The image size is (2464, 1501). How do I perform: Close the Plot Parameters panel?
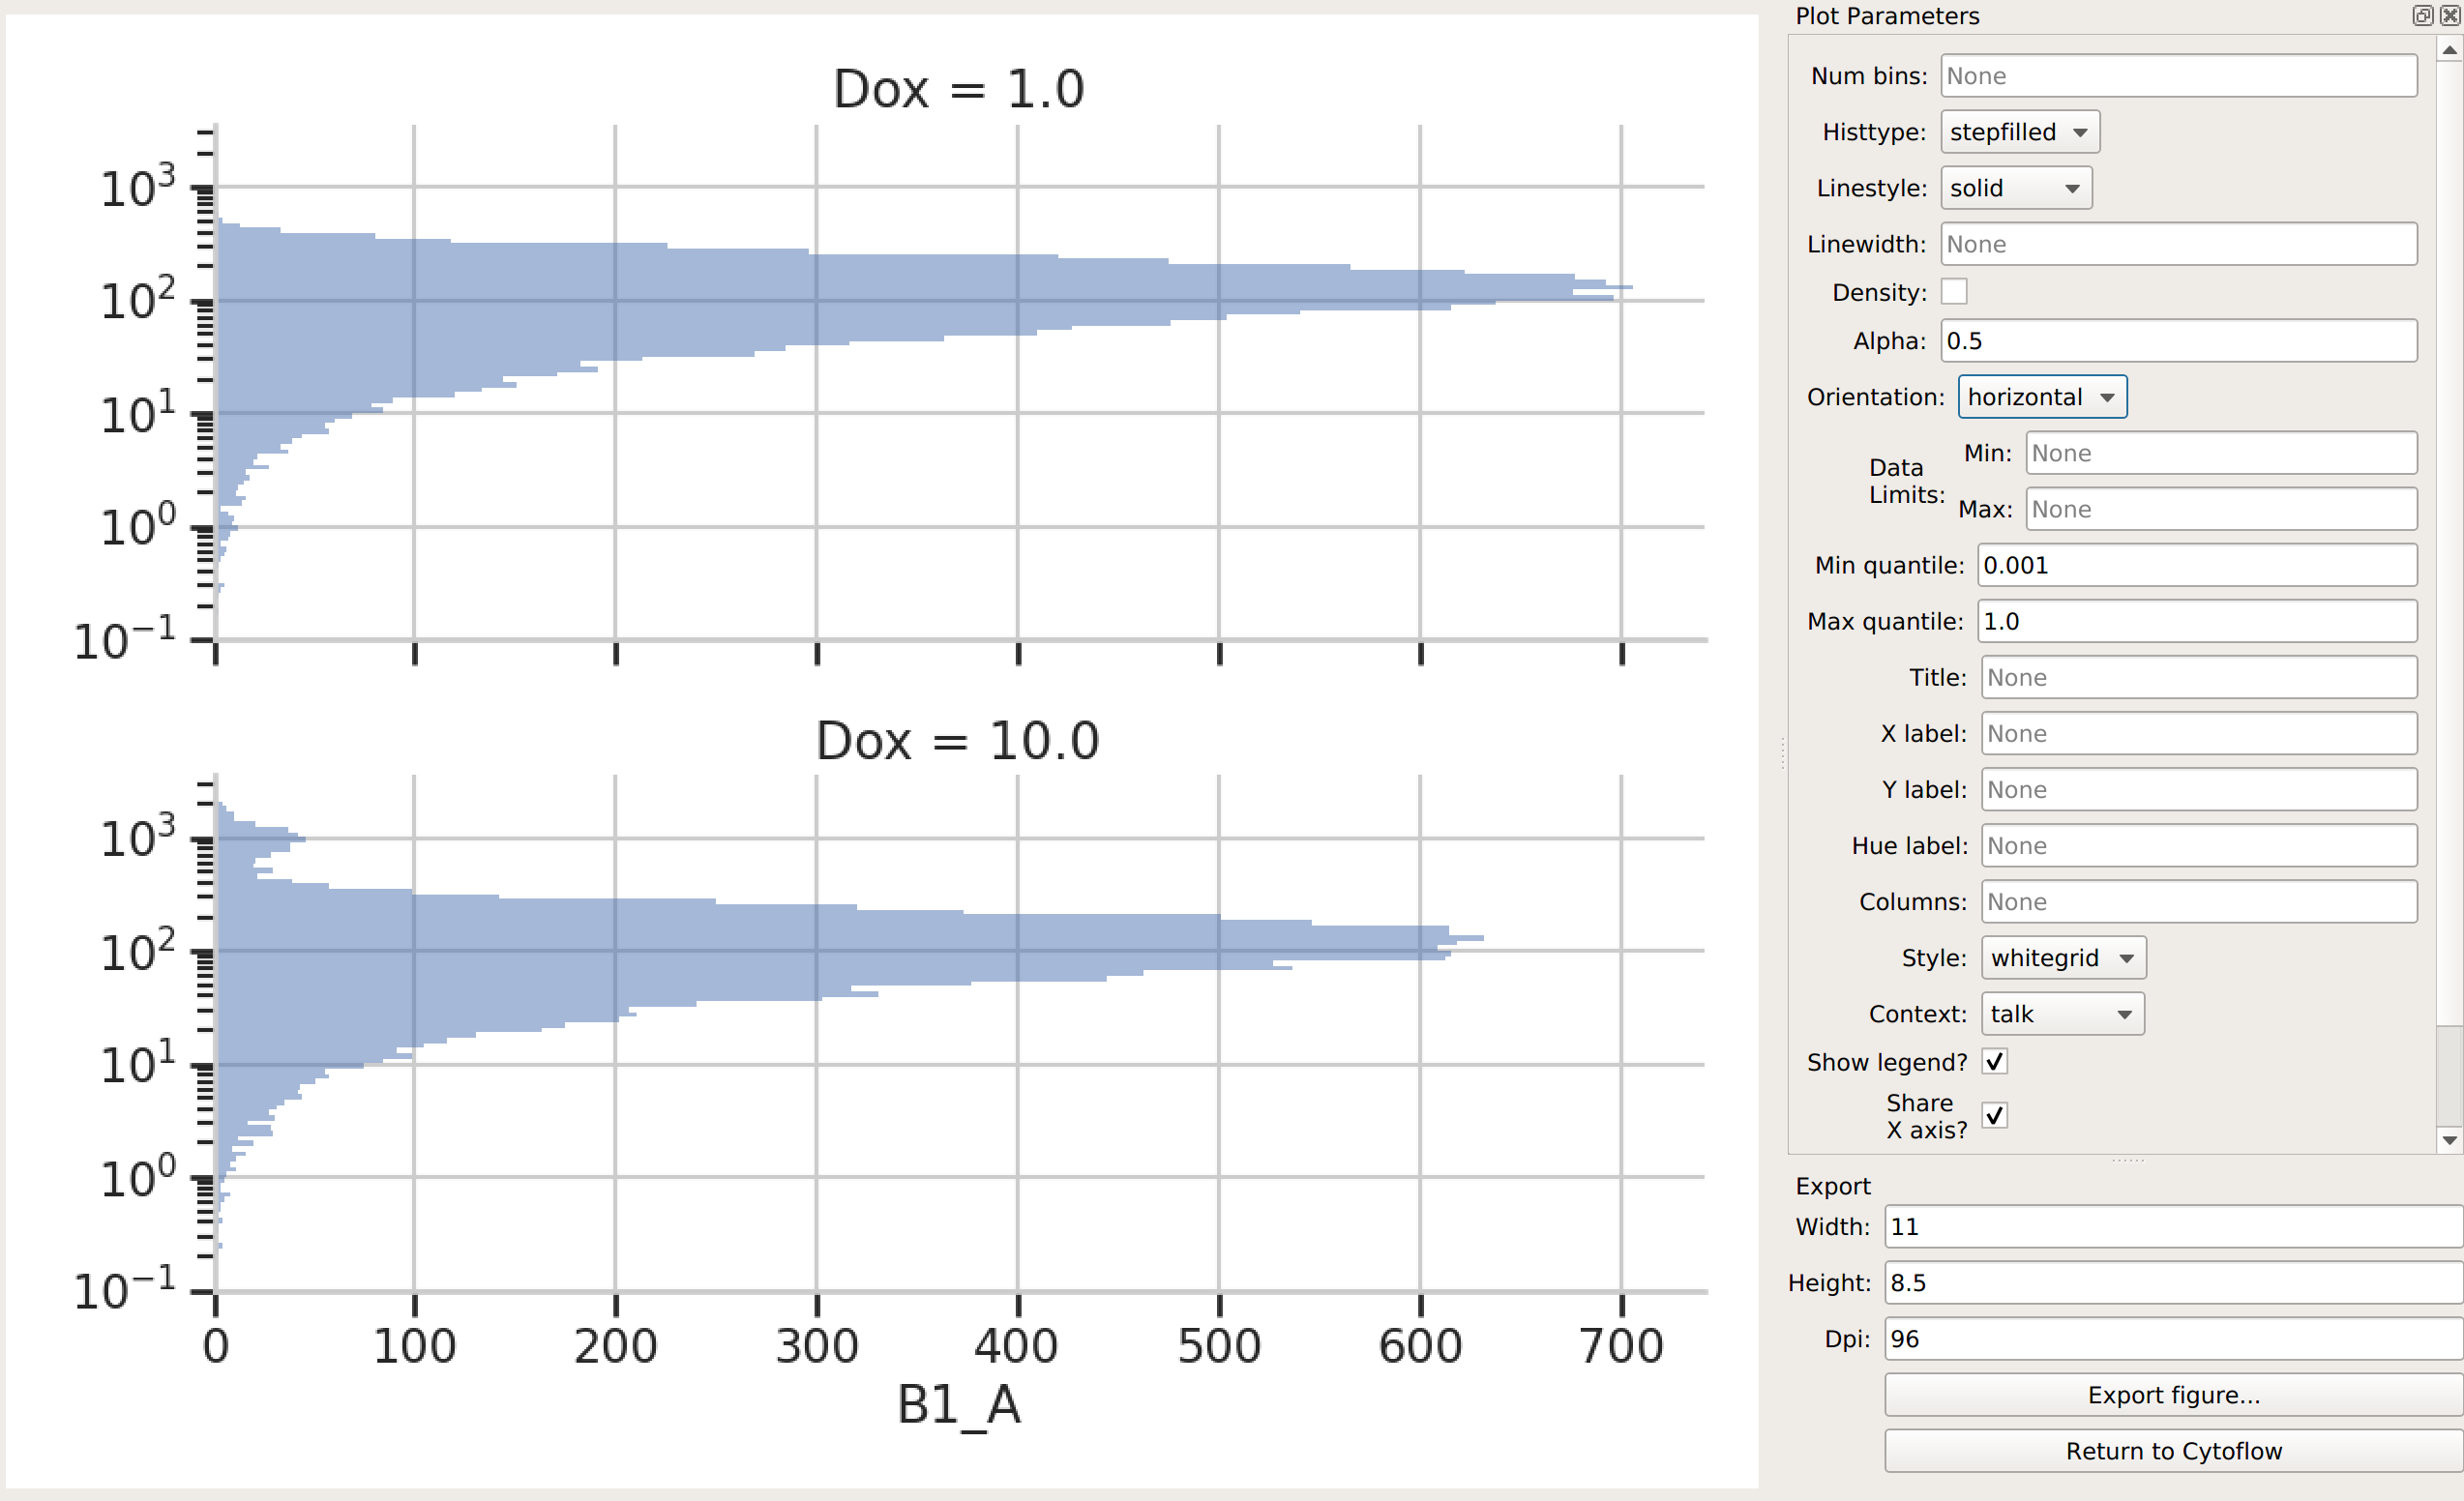pyautogui.click(x=2450, y=15)
